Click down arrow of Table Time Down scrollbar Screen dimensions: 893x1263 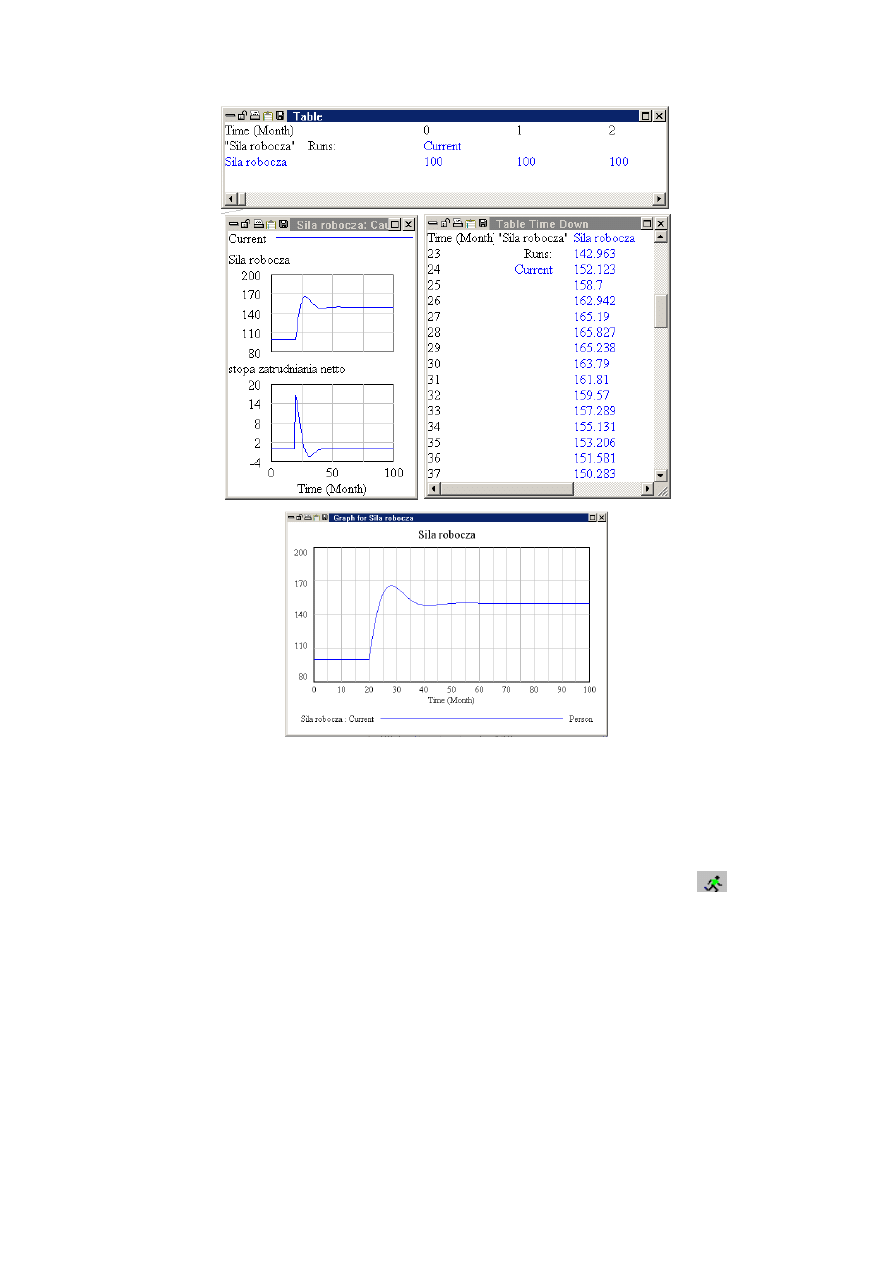tap(660, 474)
